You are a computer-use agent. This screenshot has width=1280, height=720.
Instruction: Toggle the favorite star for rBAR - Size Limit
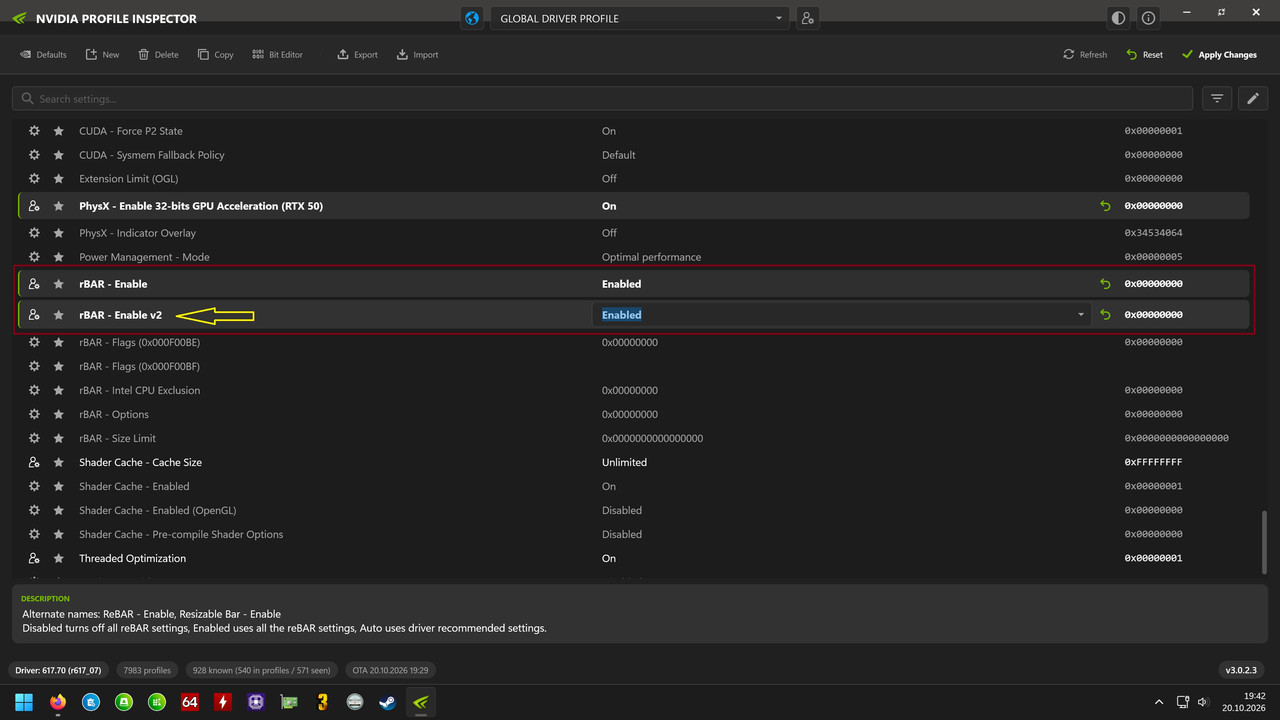(x=58, y=438)
